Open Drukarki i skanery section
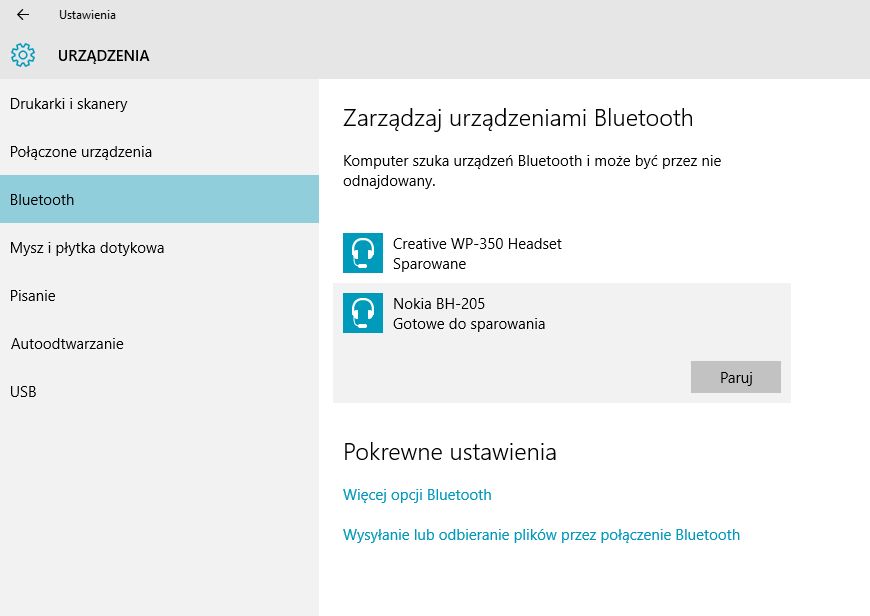This screenshot has height=616, width=870. point(159,104)
